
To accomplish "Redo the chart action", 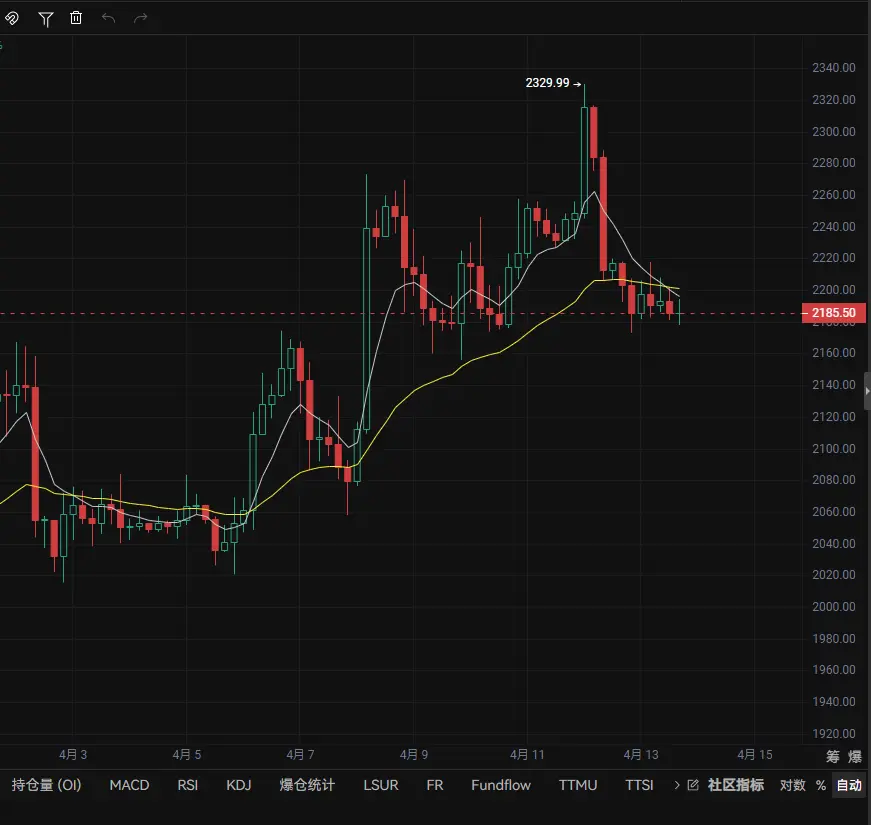I will 141,18.
